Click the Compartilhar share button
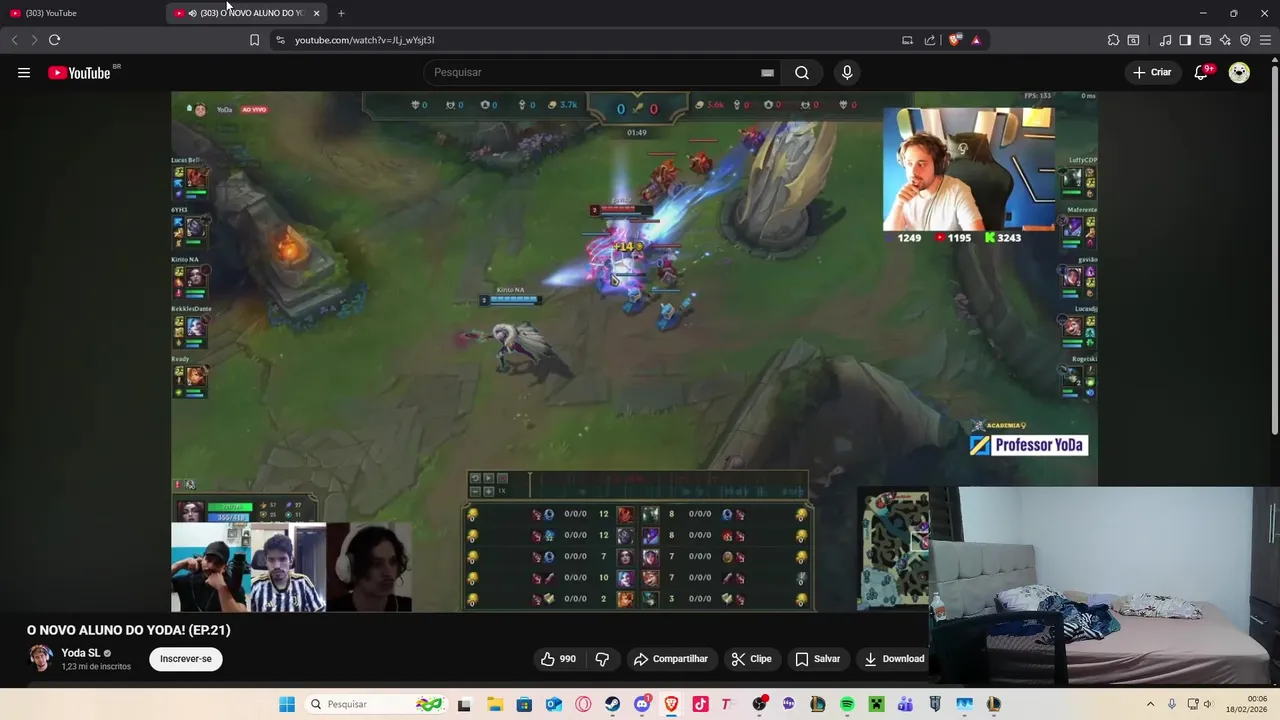The height and width of the screenshot is (720, 1280). [670, 659]
